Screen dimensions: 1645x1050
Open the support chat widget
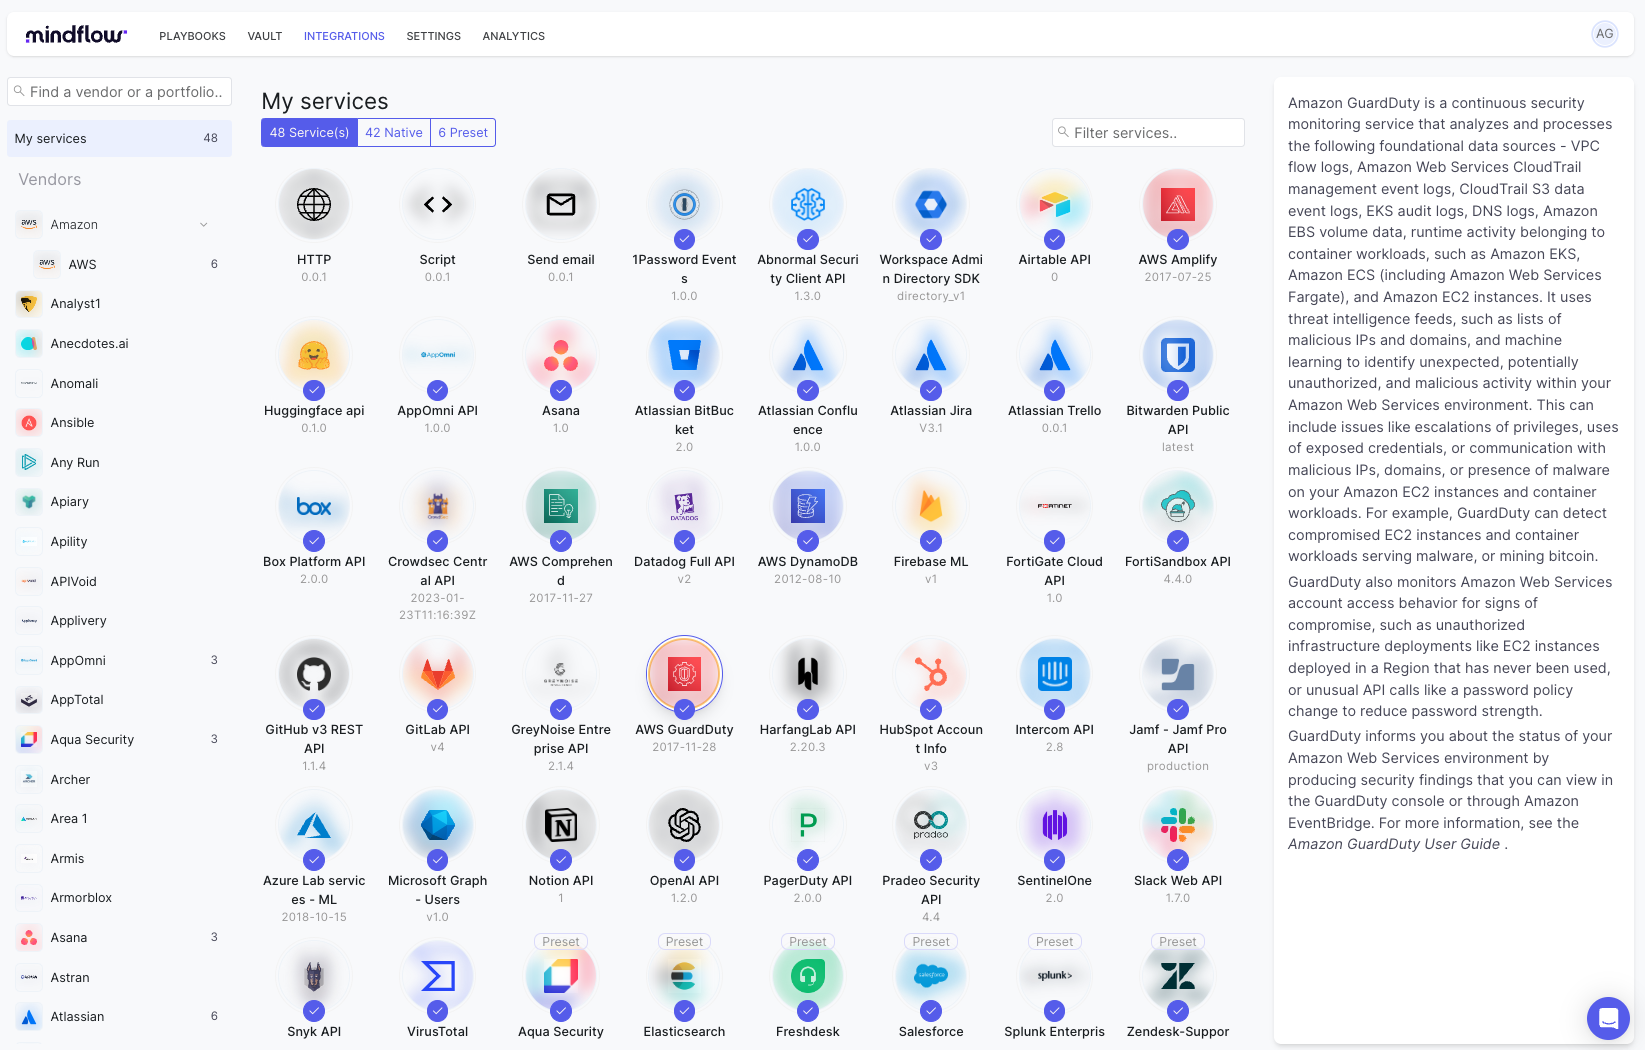[x=1608, y=1018]
